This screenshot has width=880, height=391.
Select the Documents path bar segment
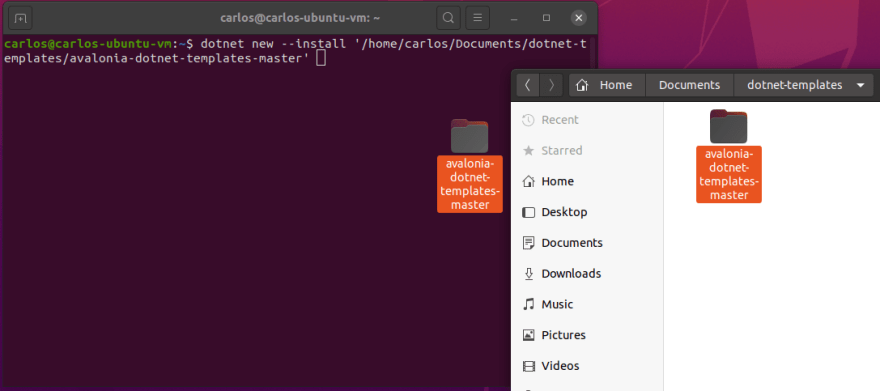coord(689,85)
